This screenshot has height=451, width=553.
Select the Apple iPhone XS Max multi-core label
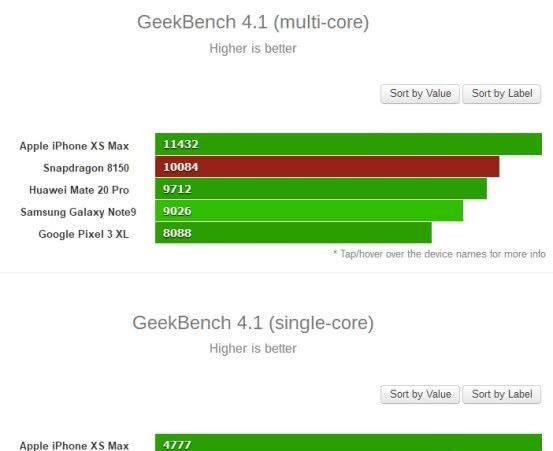point(74,146)
